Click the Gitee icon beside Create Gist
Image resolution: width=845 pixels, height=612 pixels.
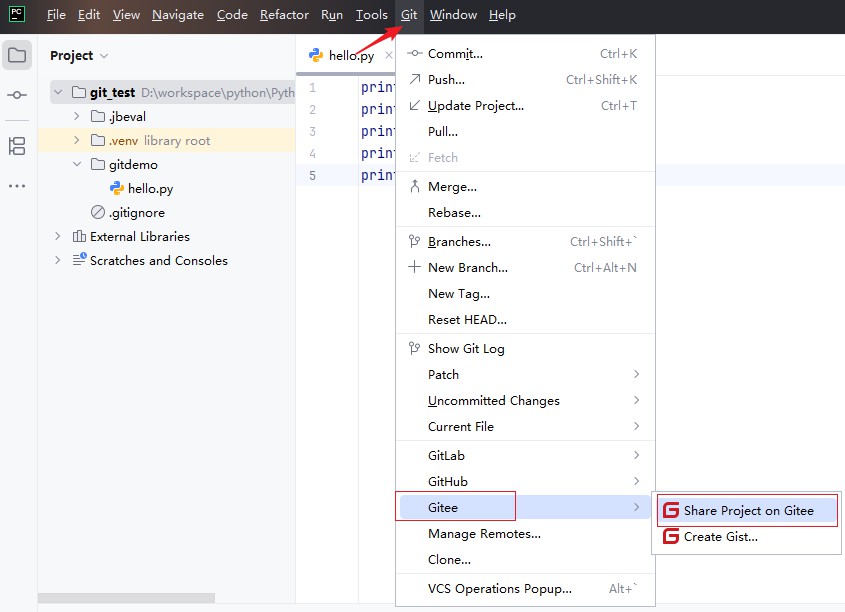671,536
